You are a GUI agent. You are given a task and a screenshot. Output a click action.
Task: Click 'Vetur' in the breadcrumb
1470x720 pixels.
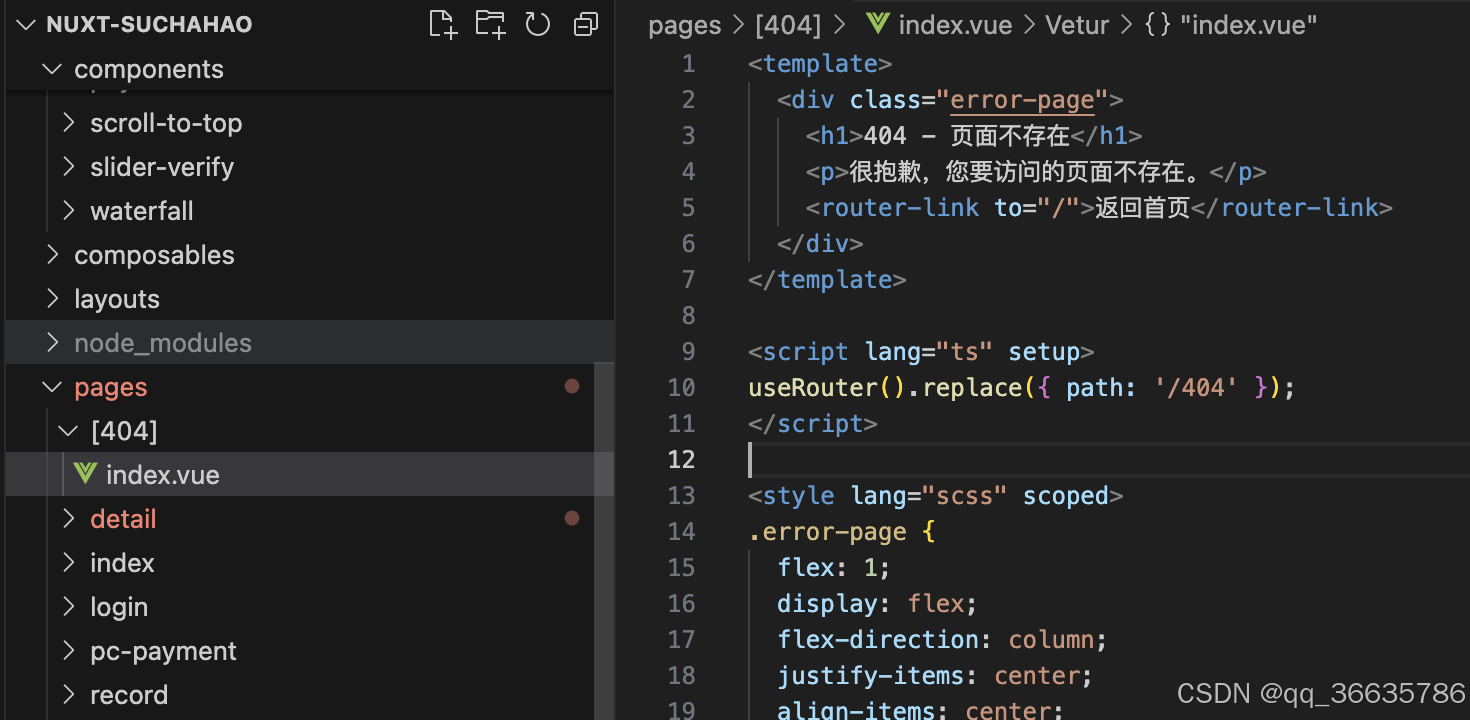pos(1077,25)
